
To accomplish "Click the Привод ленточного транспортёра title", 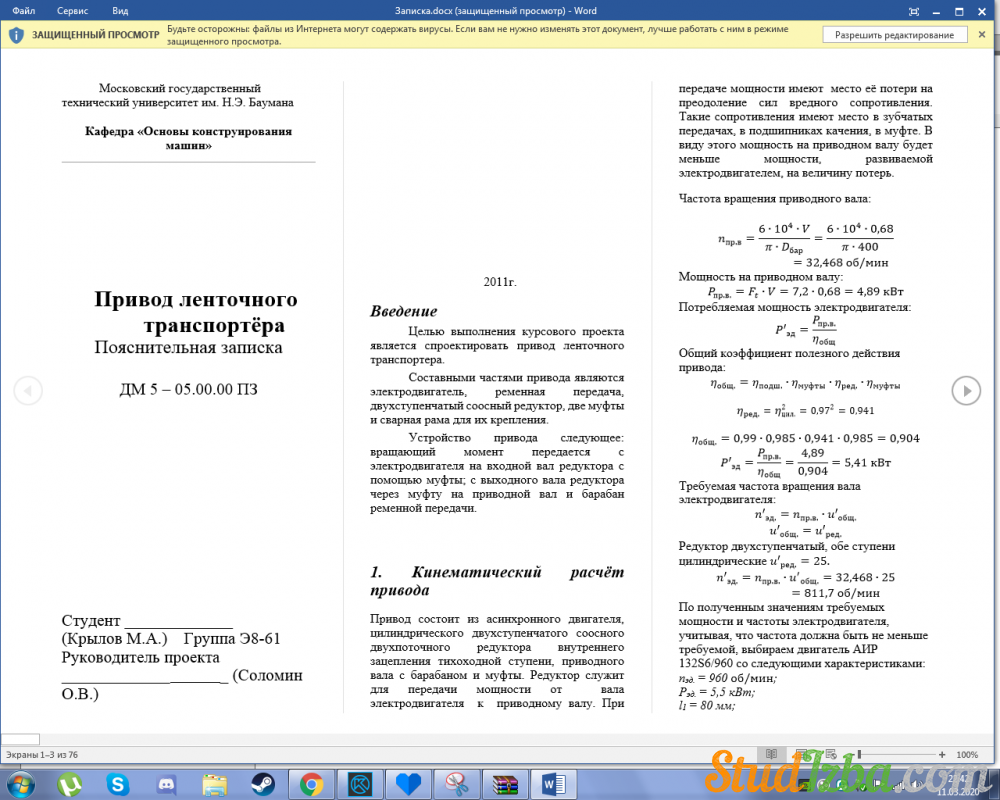I will point(196,312).
